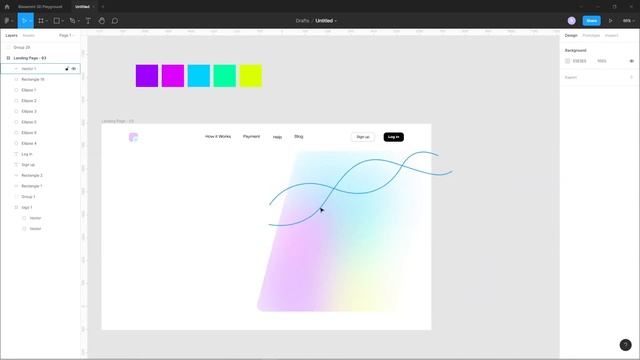Click the background color swatch in Design panel

tap(567, 61)
